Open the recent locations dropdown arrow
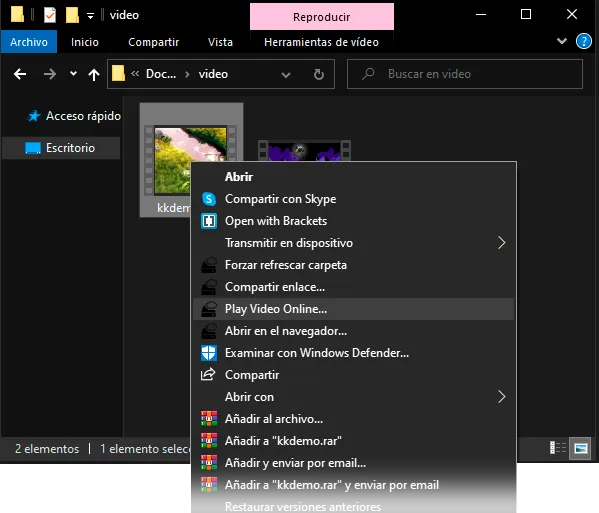The image size is (599, 513). coord(73,74)
